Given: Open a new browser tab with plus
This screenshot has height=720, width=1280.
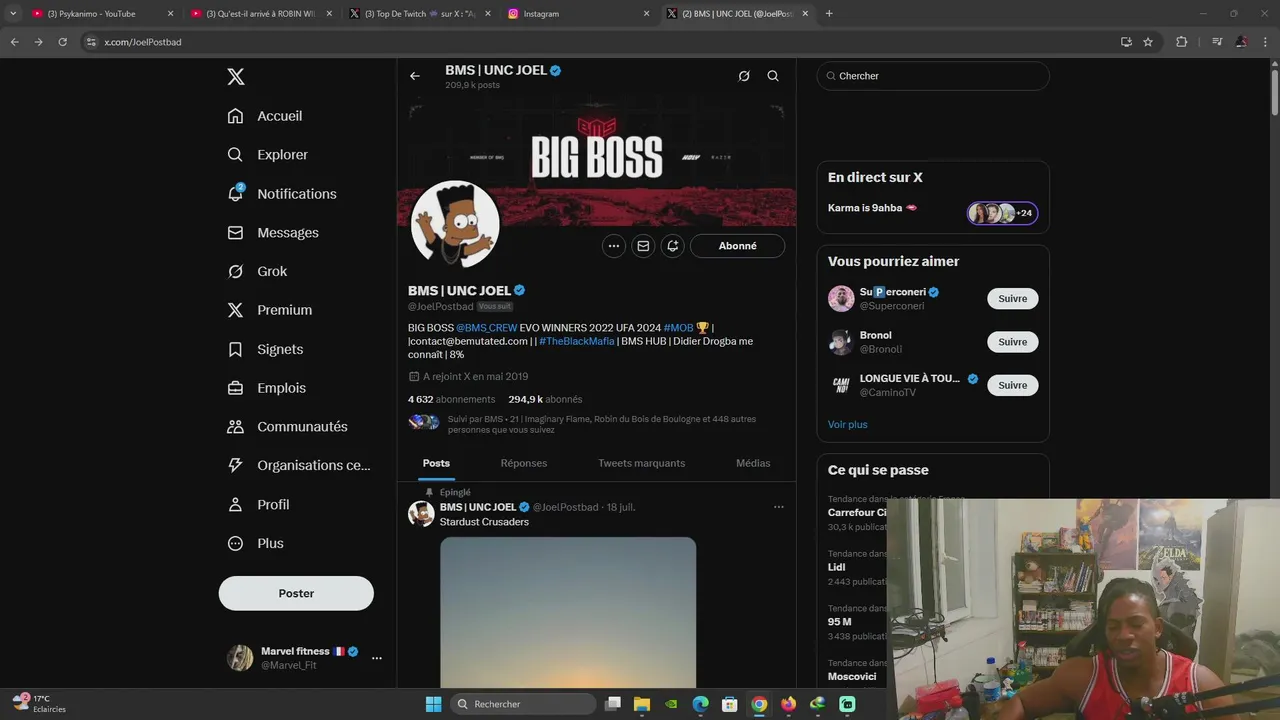Looking at the screenshot, I should click(829, 14).
